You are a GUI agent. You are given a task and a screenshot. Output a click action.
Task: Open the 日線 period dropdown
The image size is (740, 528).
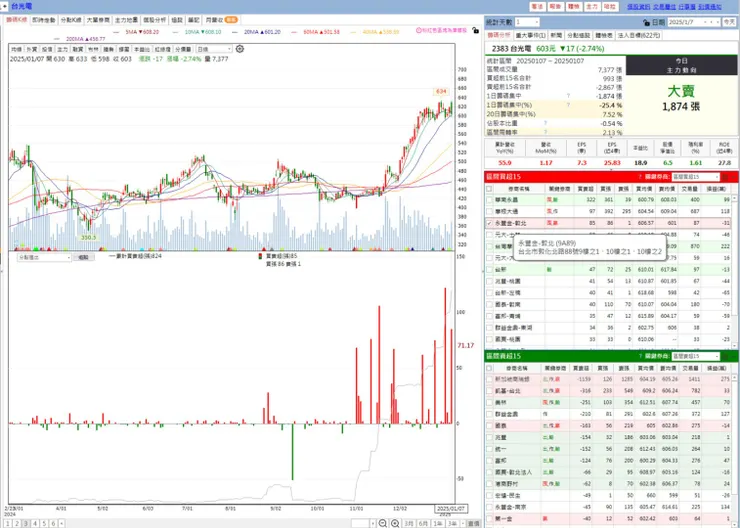214,49
